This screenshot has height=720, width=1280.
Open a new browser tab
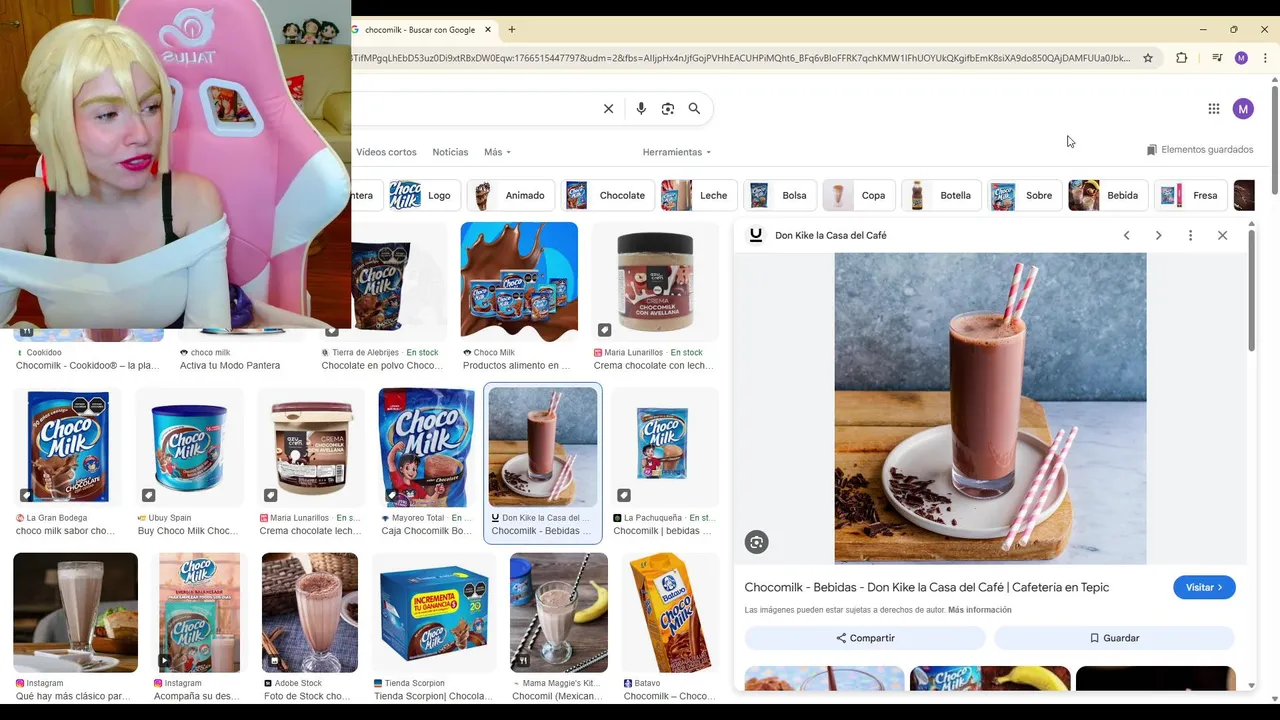(511, 30)
